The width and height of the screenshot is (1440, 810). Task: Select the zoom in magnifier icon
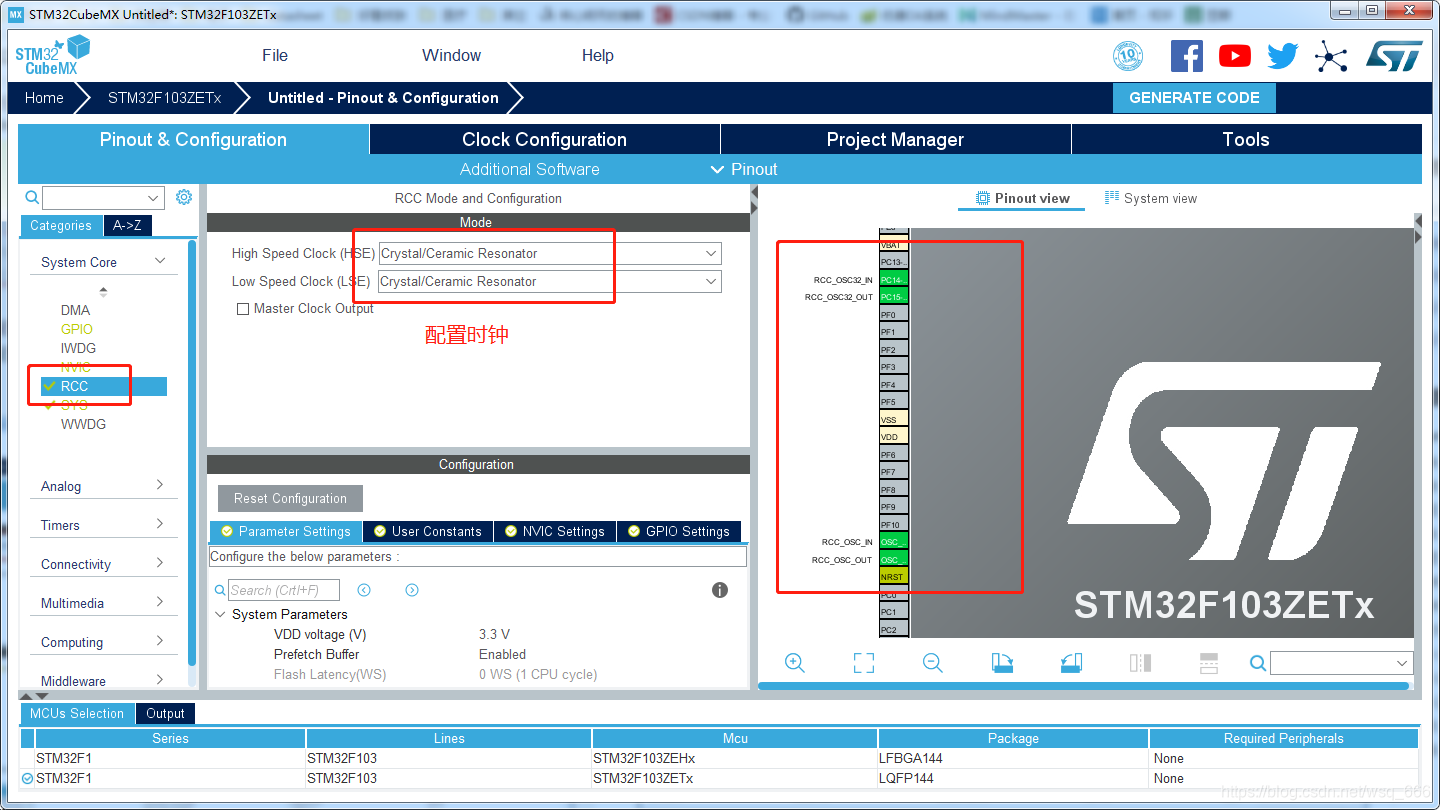pos(795,662)
